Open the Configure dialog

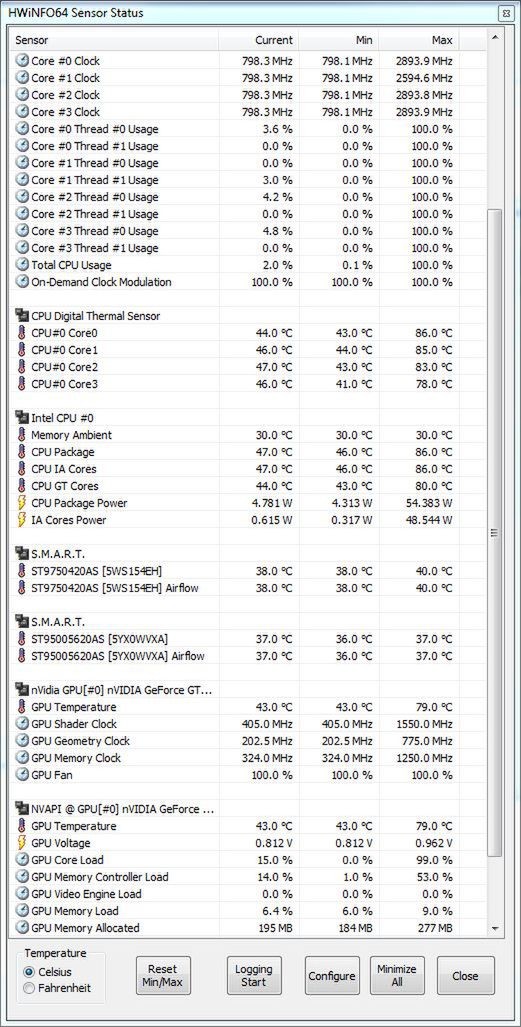point(332,976)
